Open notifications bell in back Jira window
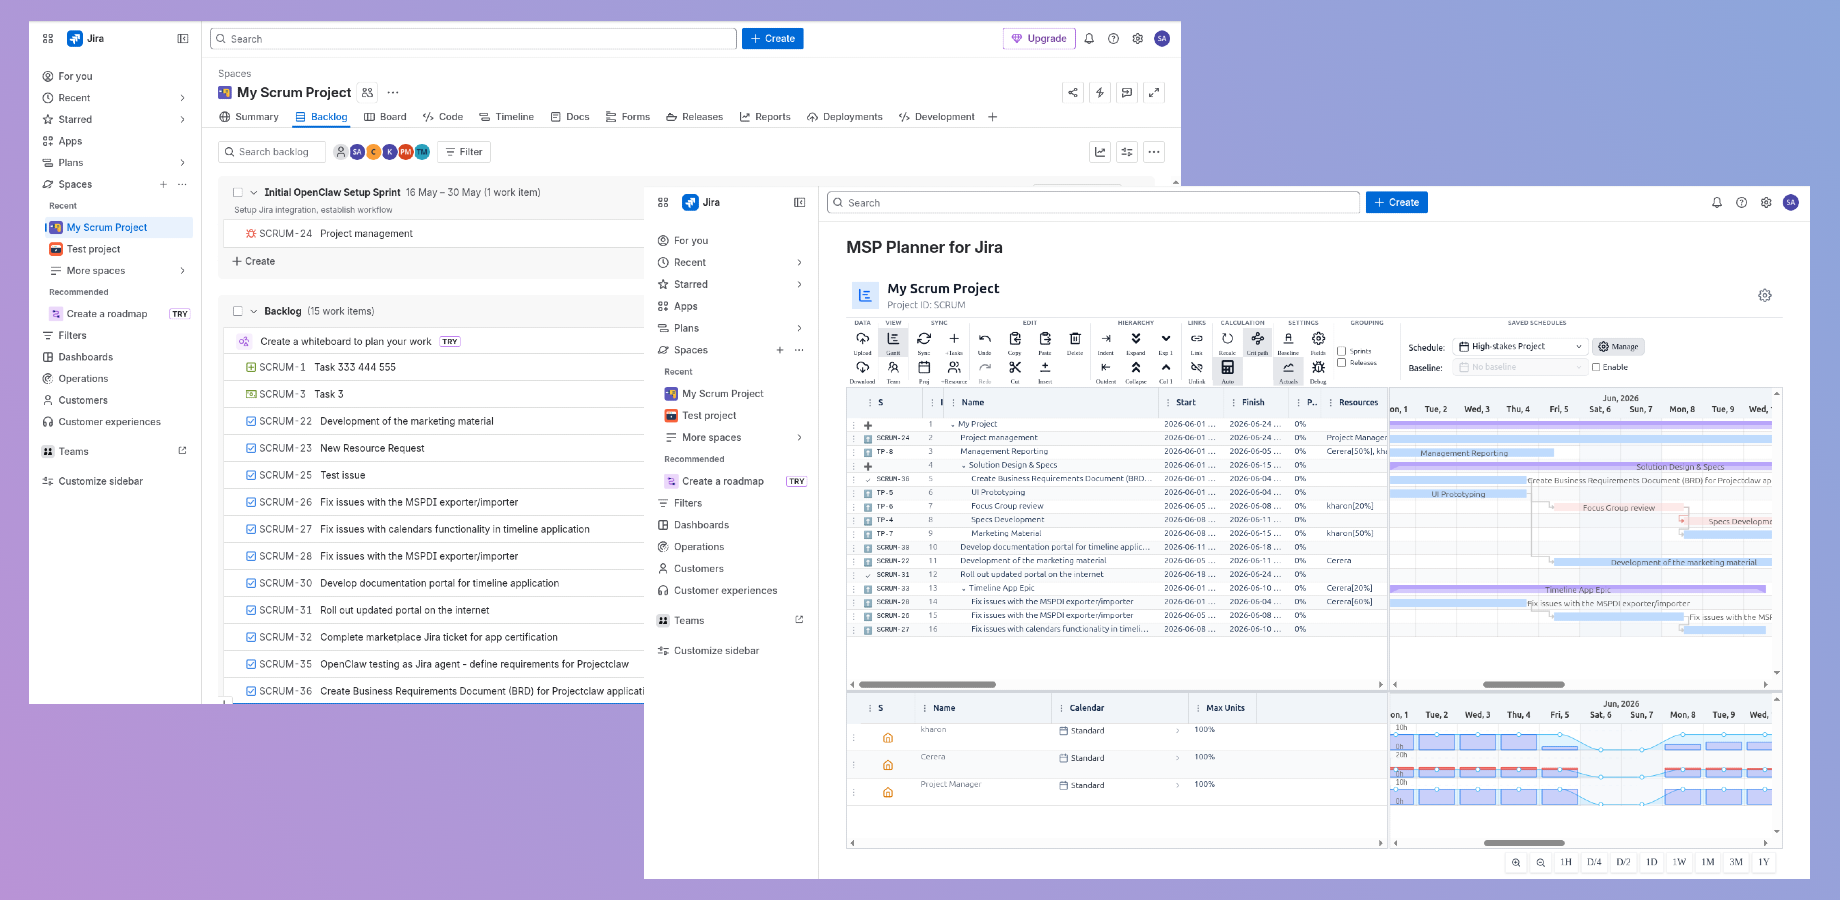Screen dimensions: 1840x900 pos(1089,38)
